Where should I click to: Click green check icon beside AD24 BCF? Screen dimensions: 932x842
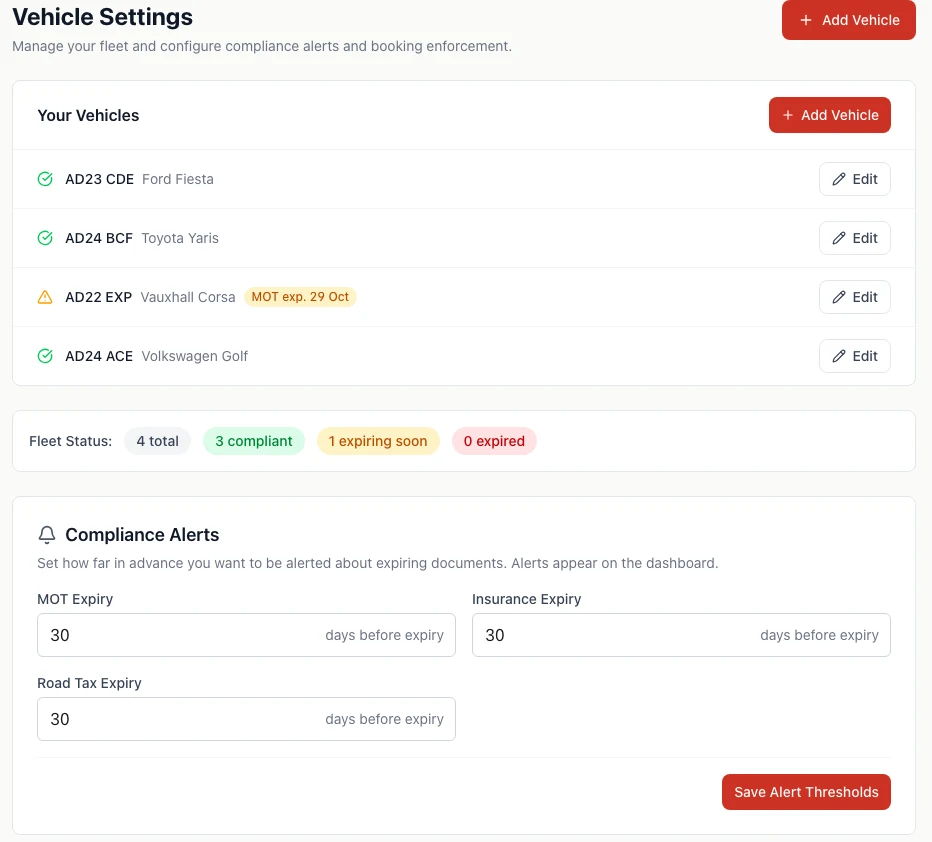click(x=45, y=238)
